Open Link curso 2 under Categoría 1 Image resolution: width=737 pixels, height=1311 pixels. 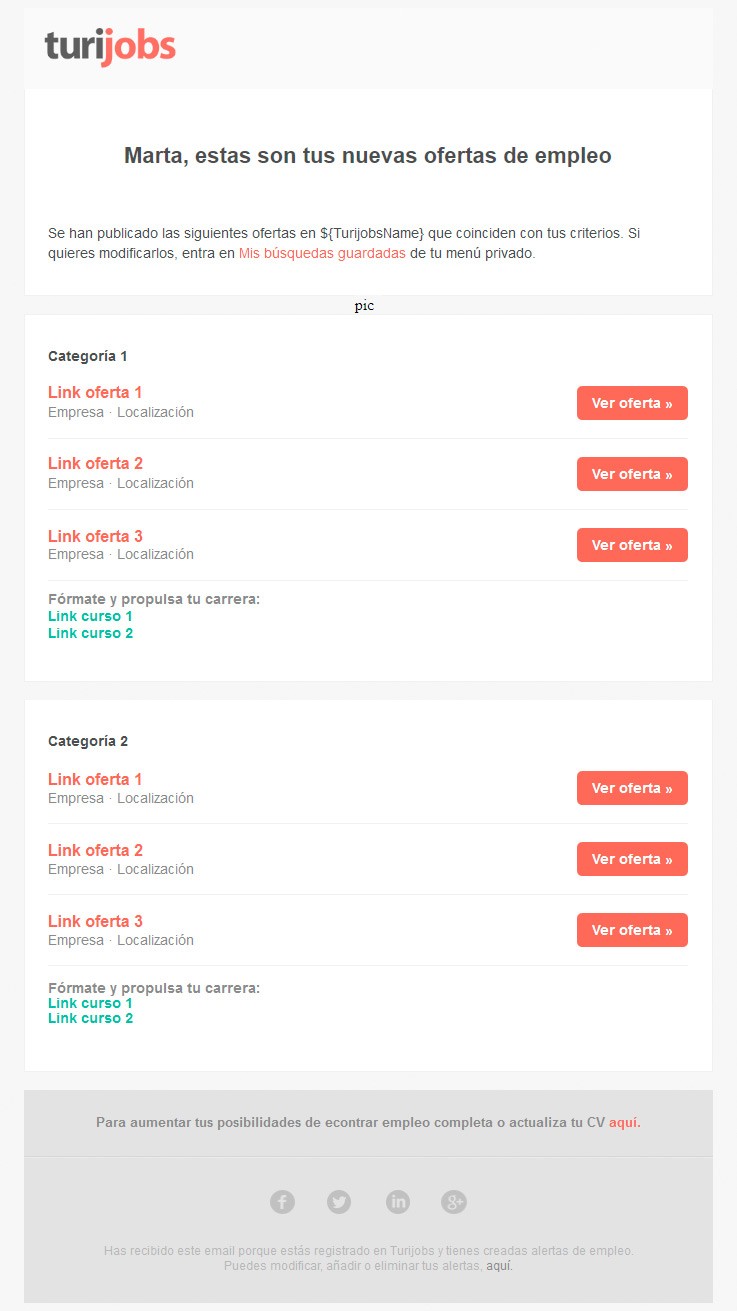[90, 633]
